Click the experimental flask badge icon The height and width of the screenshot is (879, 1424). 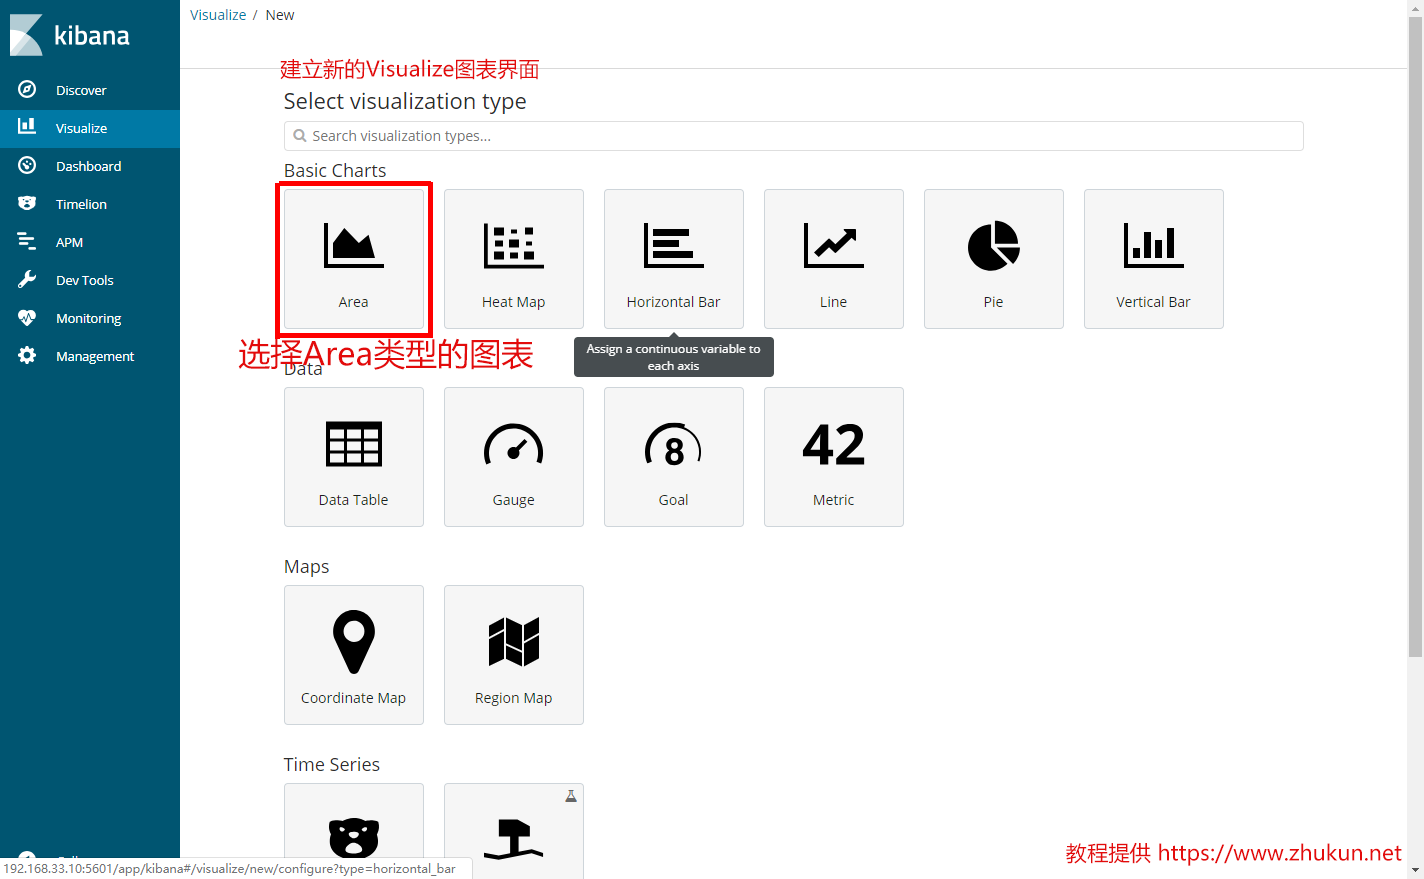click(x=571, y=796)
